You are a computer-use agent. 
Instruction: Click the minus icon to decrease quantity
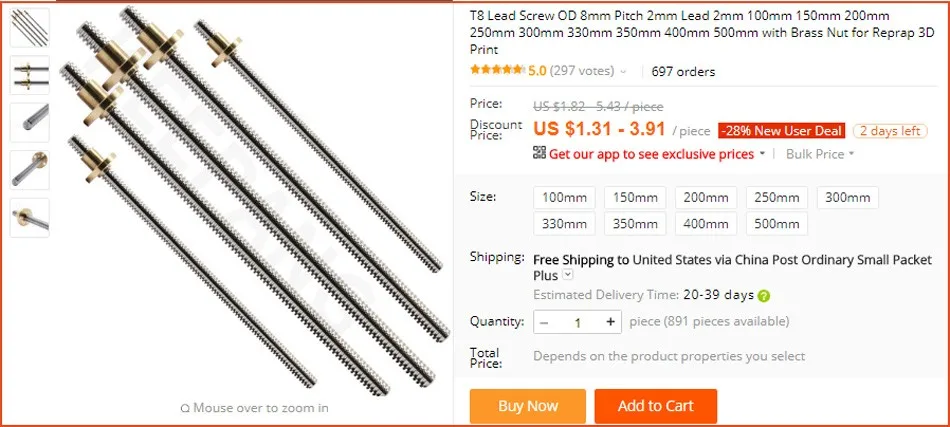pyautogui.click(x=544, y=322)
